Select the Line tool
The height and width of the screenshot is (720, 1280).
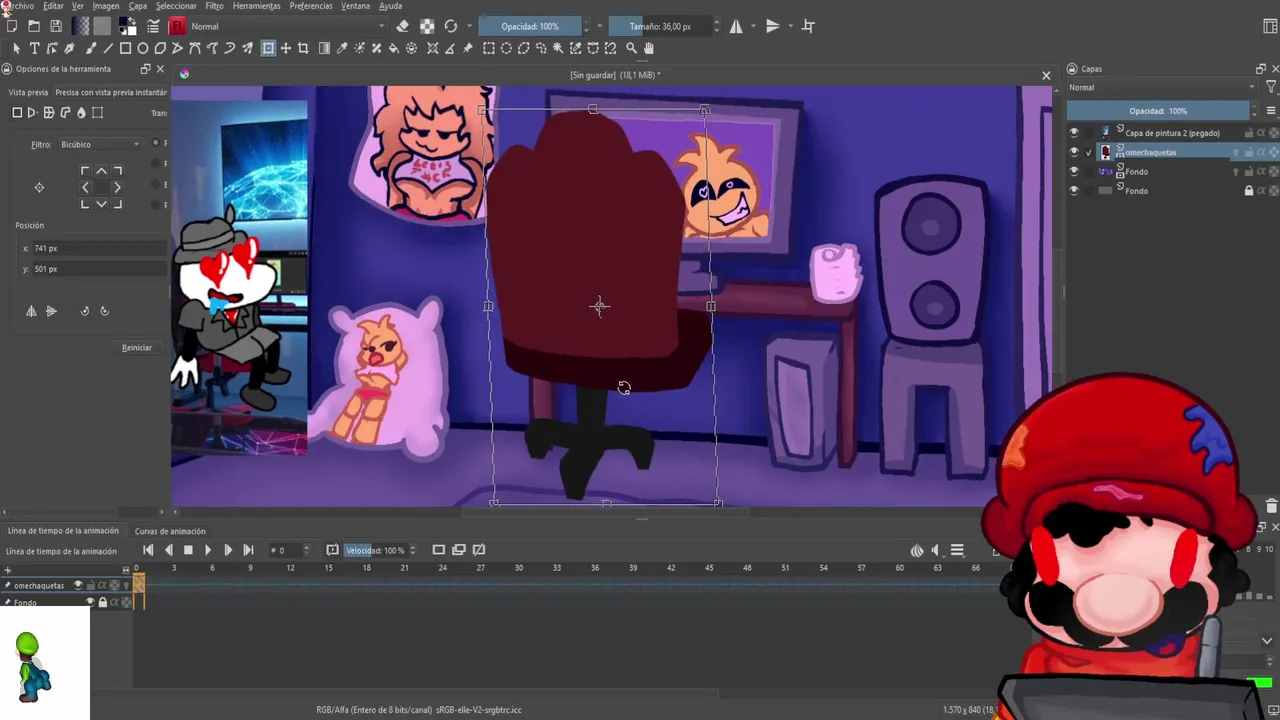108,48
